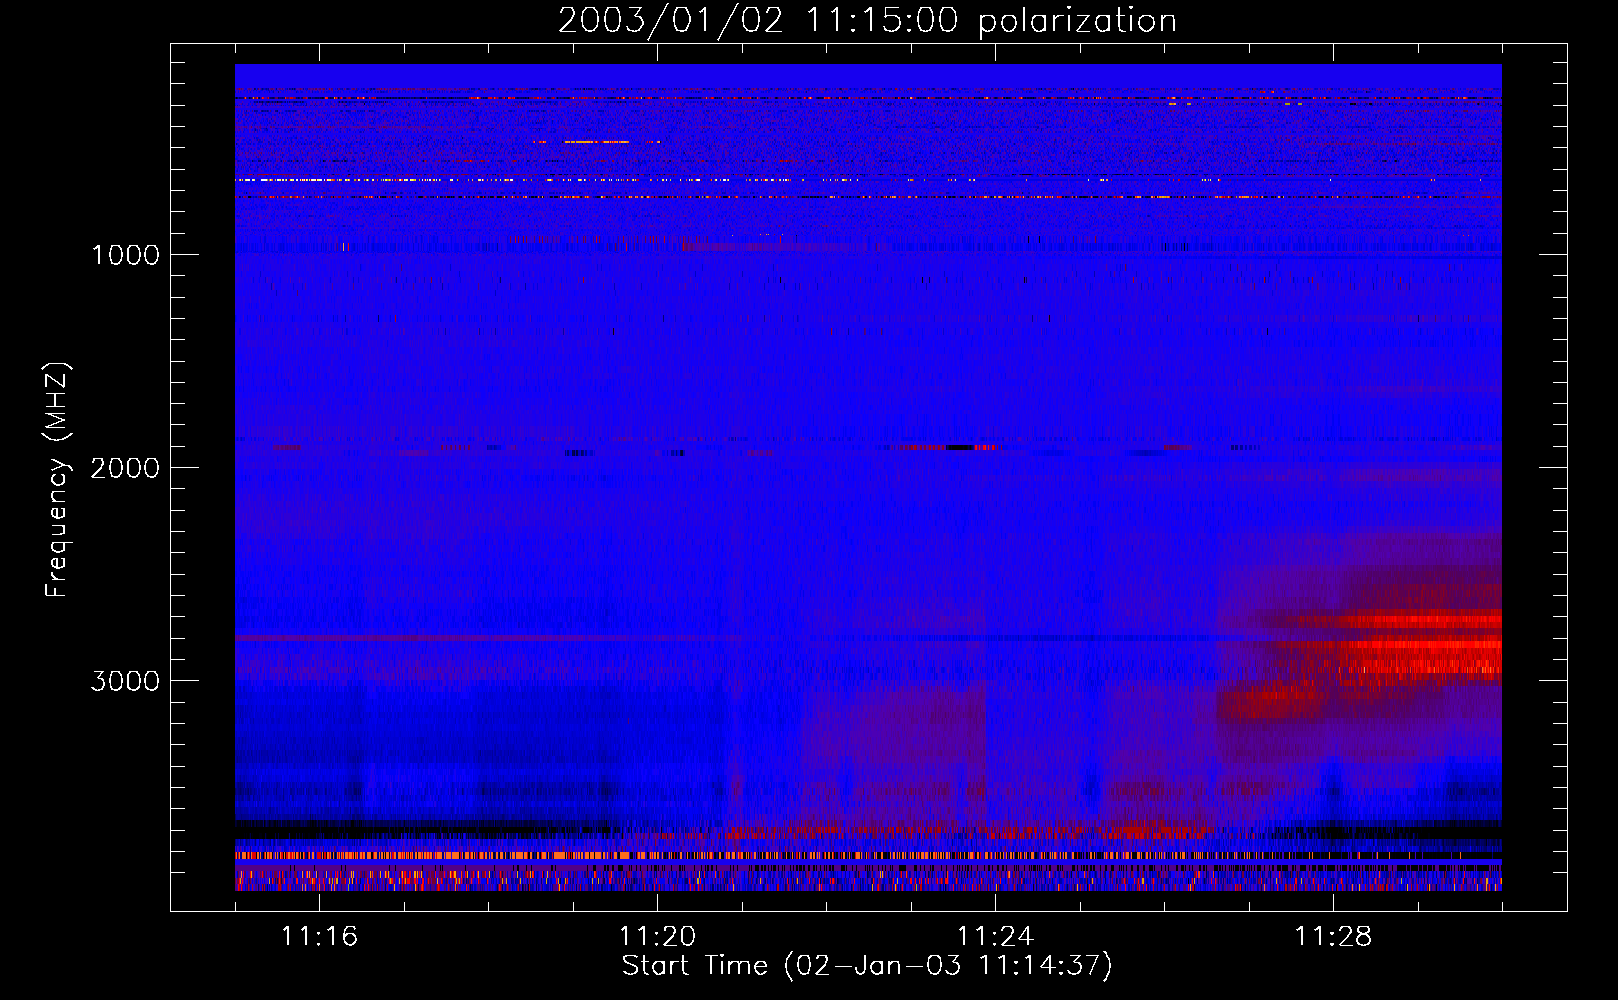This screenshot has height=1000, width=1618.
Task: Click the plot title '2003/01/02 11:15:00 polarization'
Action: pos(867,21)
